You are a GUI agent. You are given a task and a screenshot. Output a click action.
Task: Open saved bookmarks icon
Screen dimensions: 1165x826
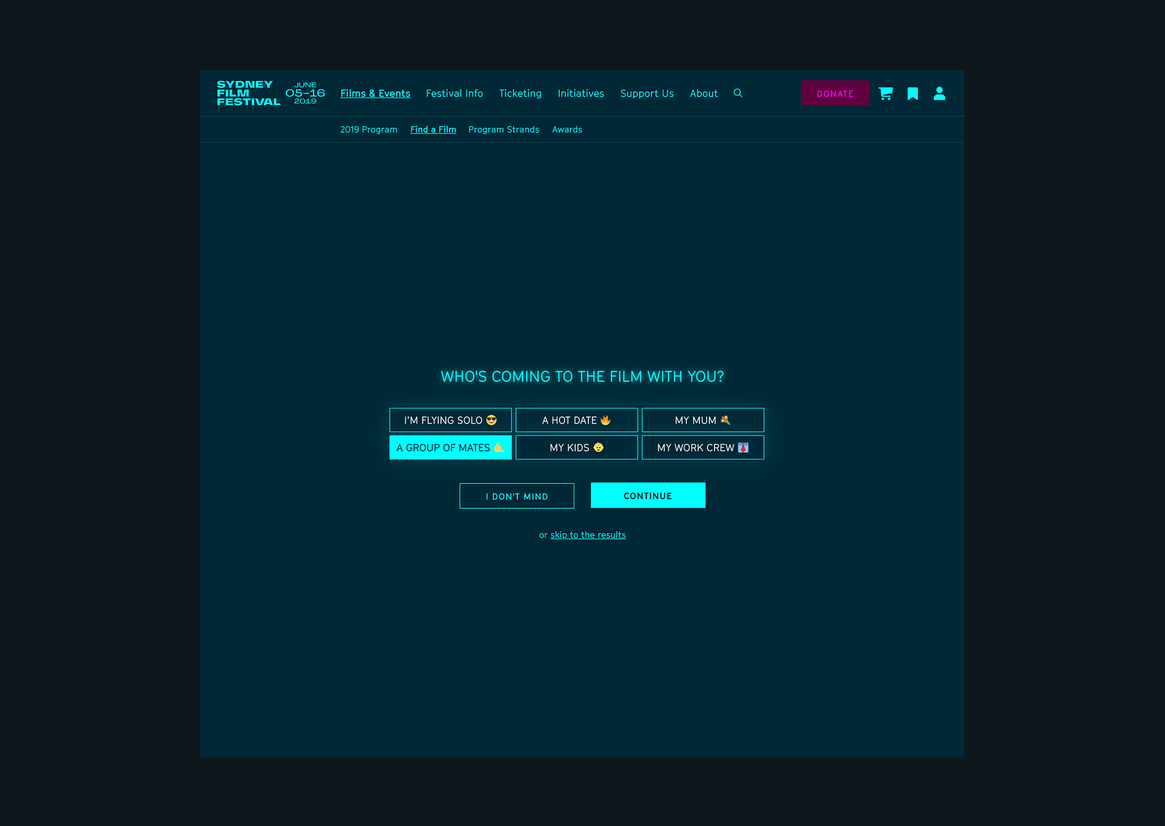(912, 93)
